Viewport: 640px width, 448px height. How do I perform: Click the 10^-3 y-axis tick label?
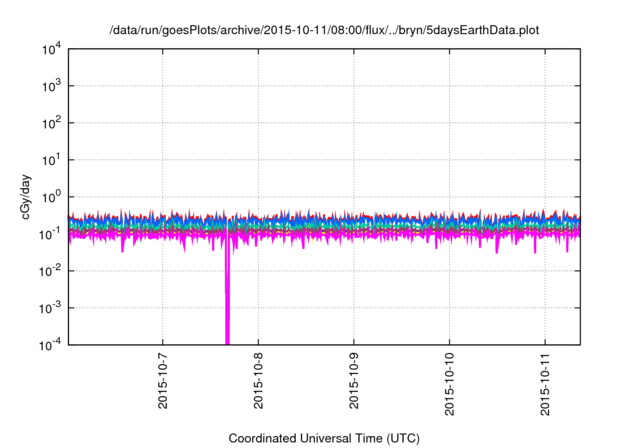point(51,308)
